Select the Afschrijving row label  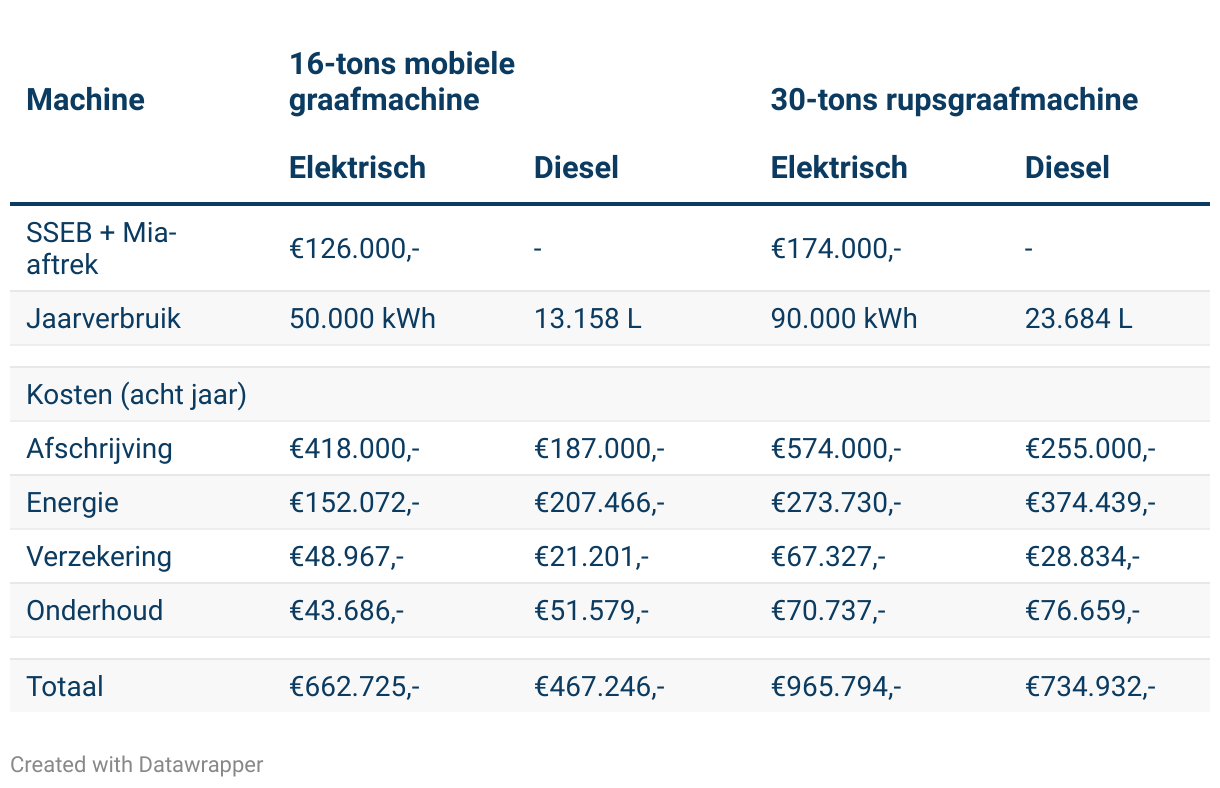click(x=99, y=449)
